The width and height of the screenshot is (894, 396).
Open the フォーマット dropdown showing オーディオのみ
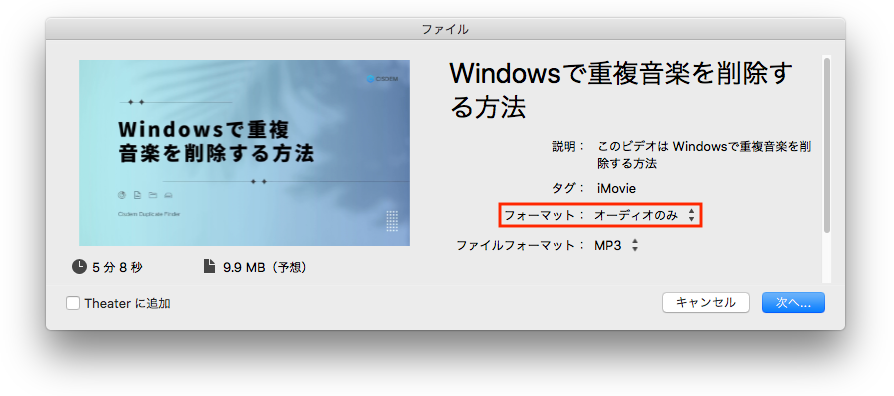644,215
